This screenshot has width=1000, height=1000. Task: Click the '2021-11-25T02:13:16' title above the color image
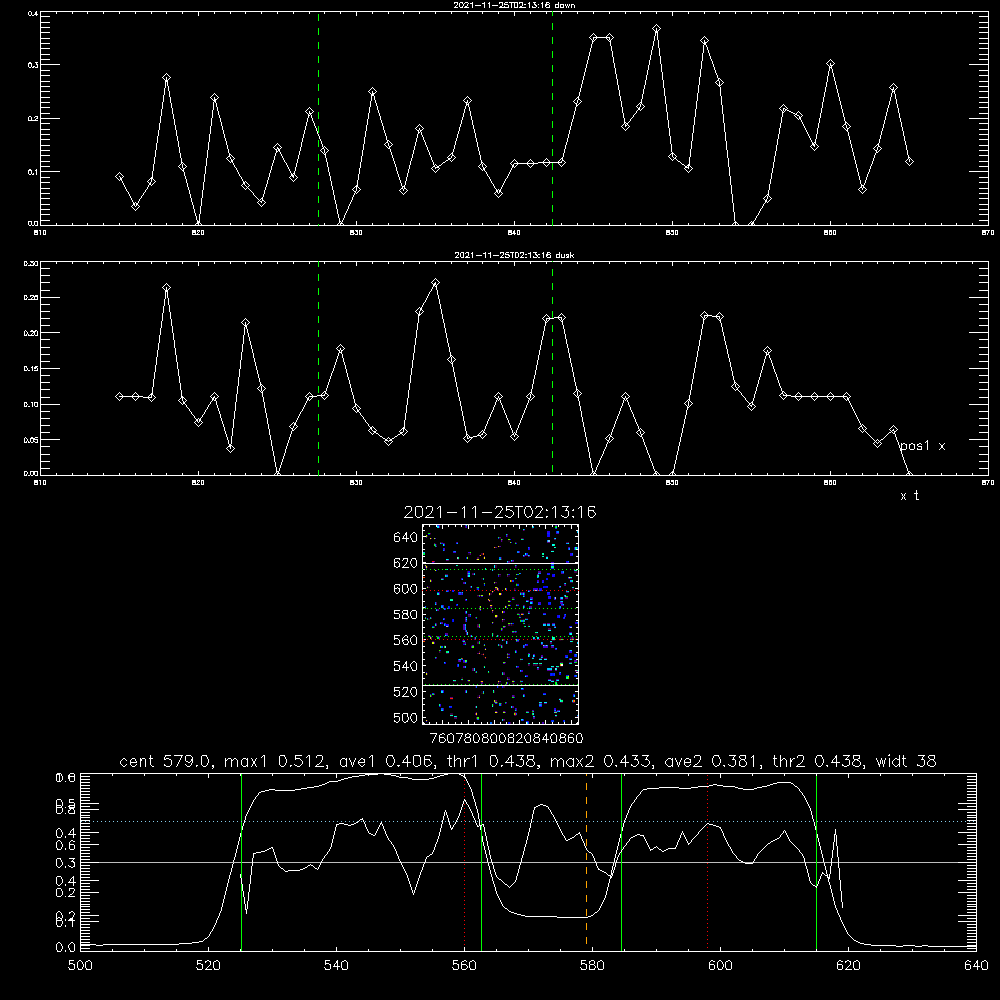point(500,512)
